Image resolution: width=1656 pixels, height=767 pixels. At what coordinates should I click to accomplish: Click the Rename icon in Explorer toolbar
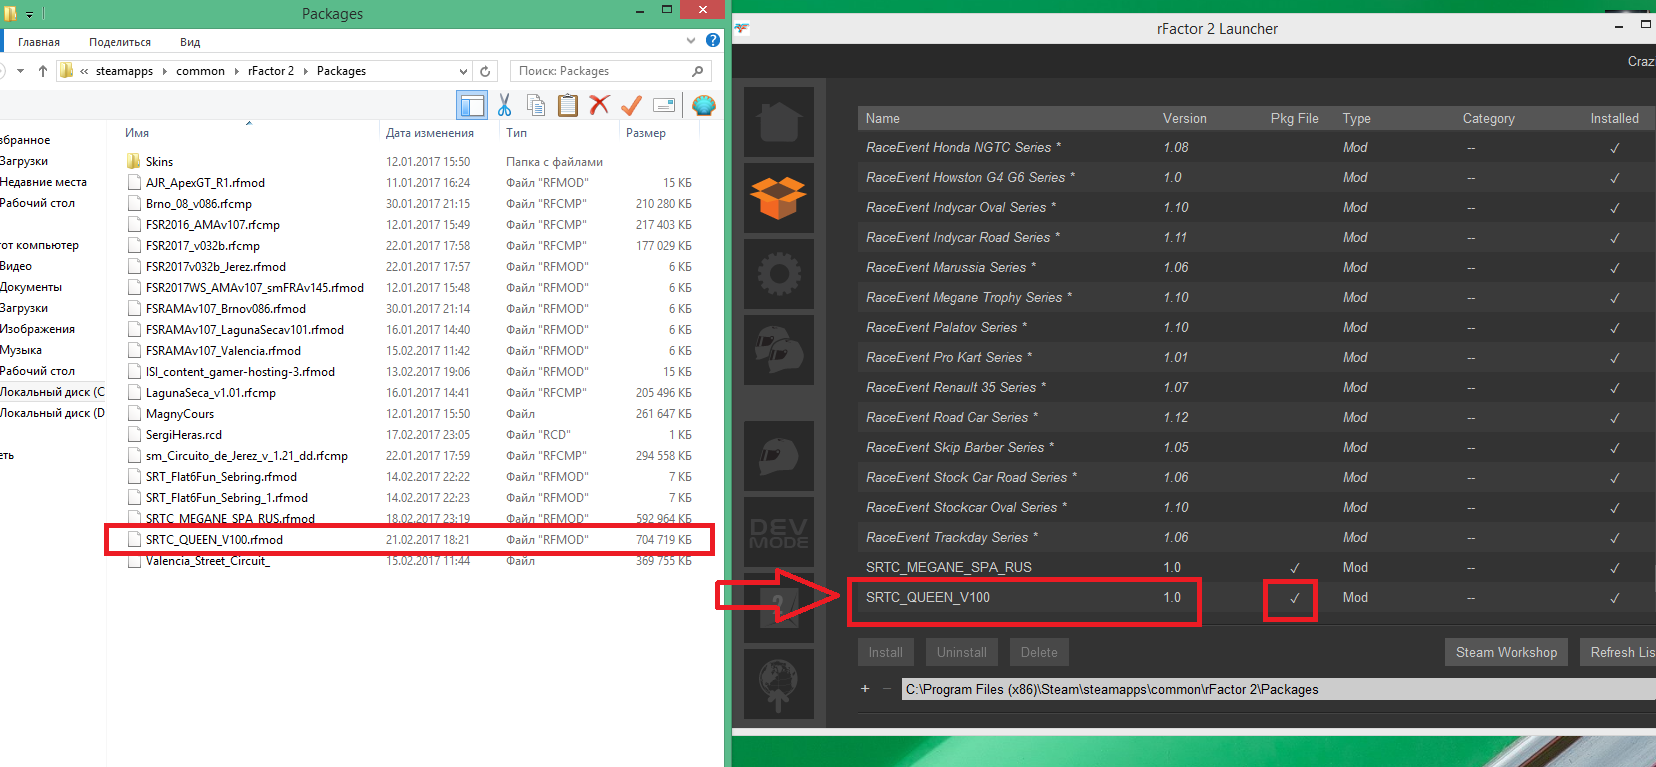[x=663, y=105]
